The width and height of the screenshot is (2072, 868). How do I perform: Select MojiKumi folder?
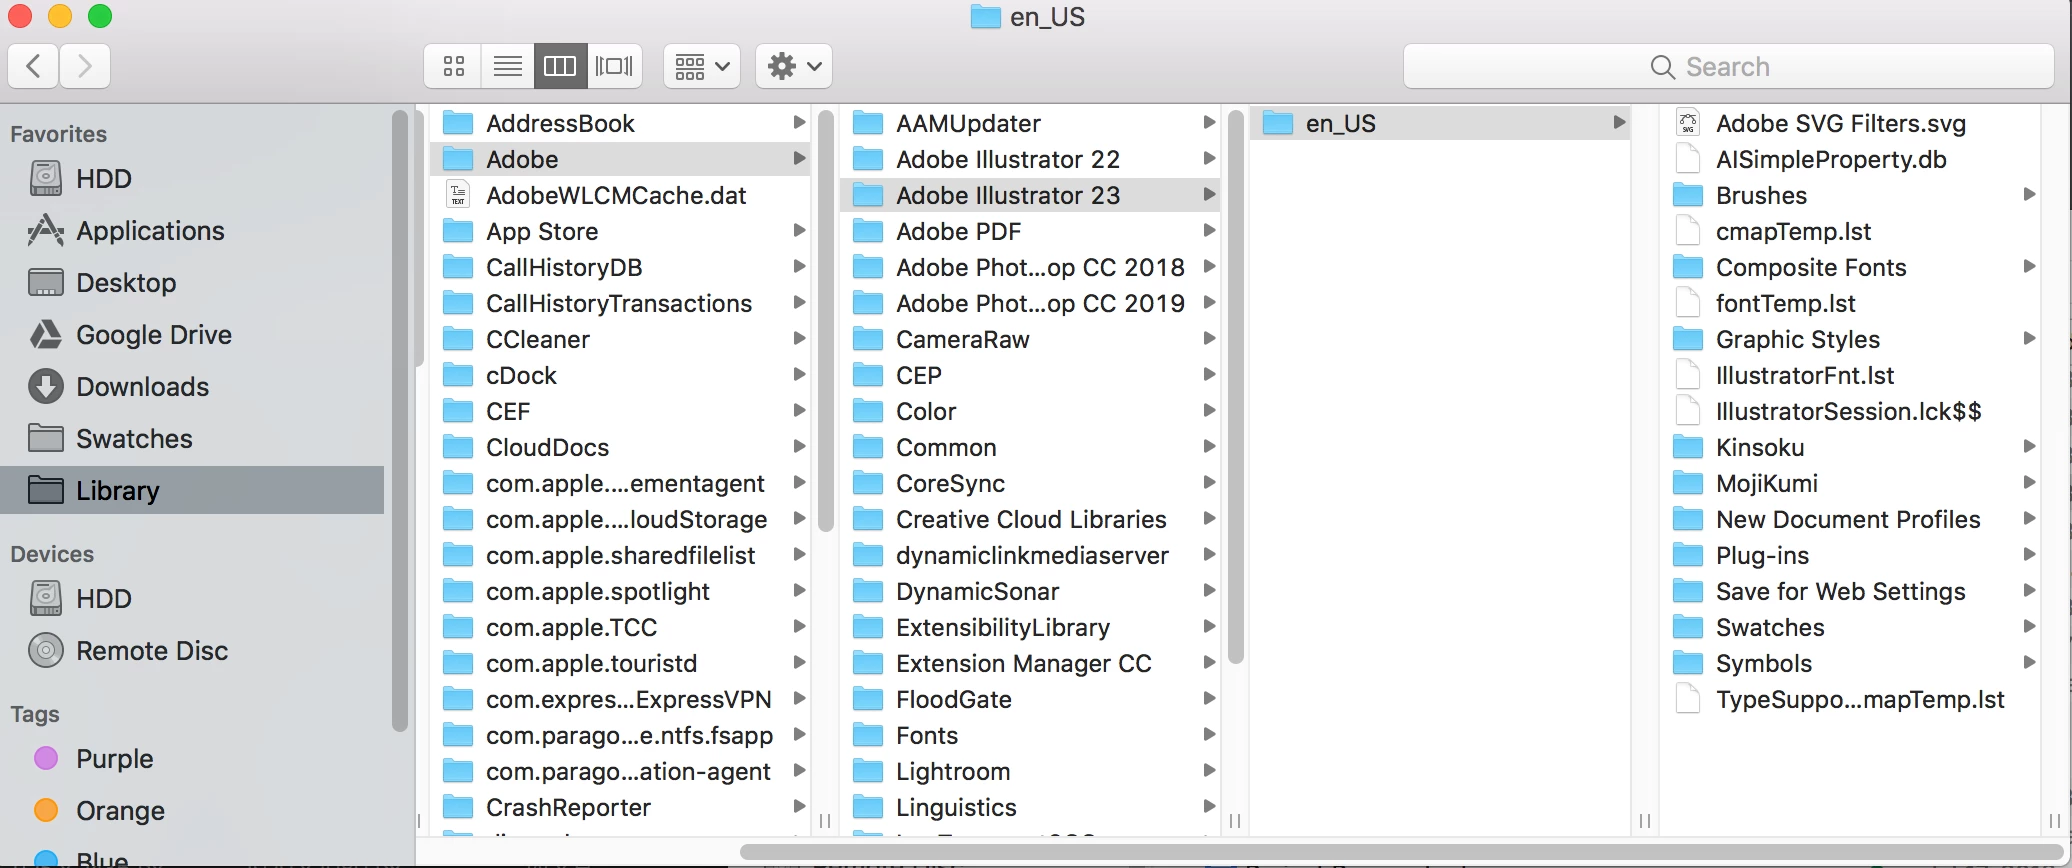(x=1850, y=483)
